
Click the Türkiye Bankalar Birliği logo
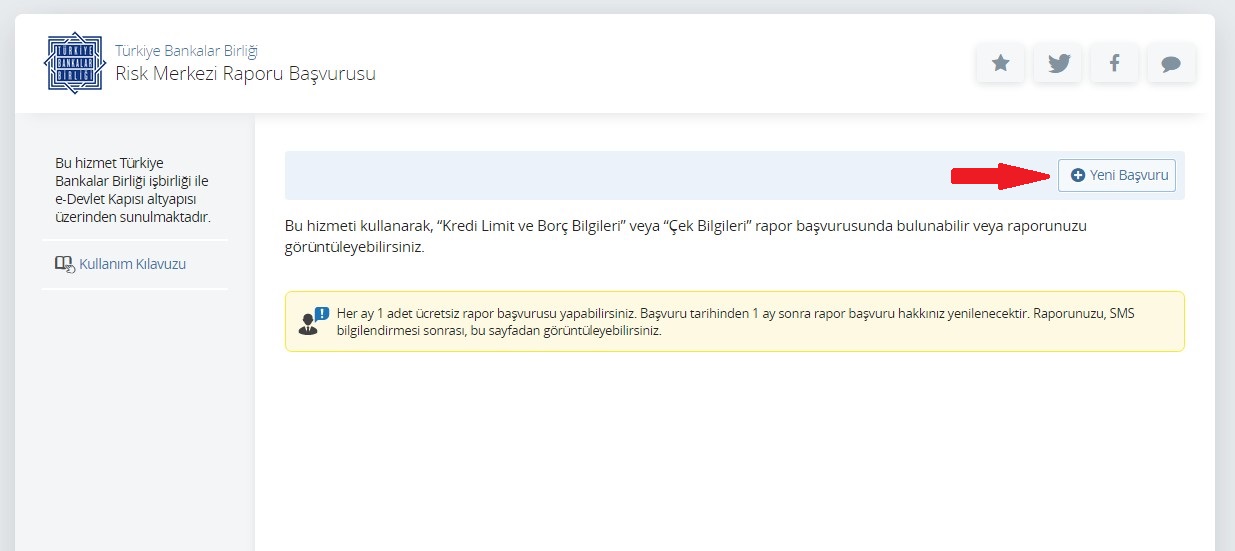(74, 62)
